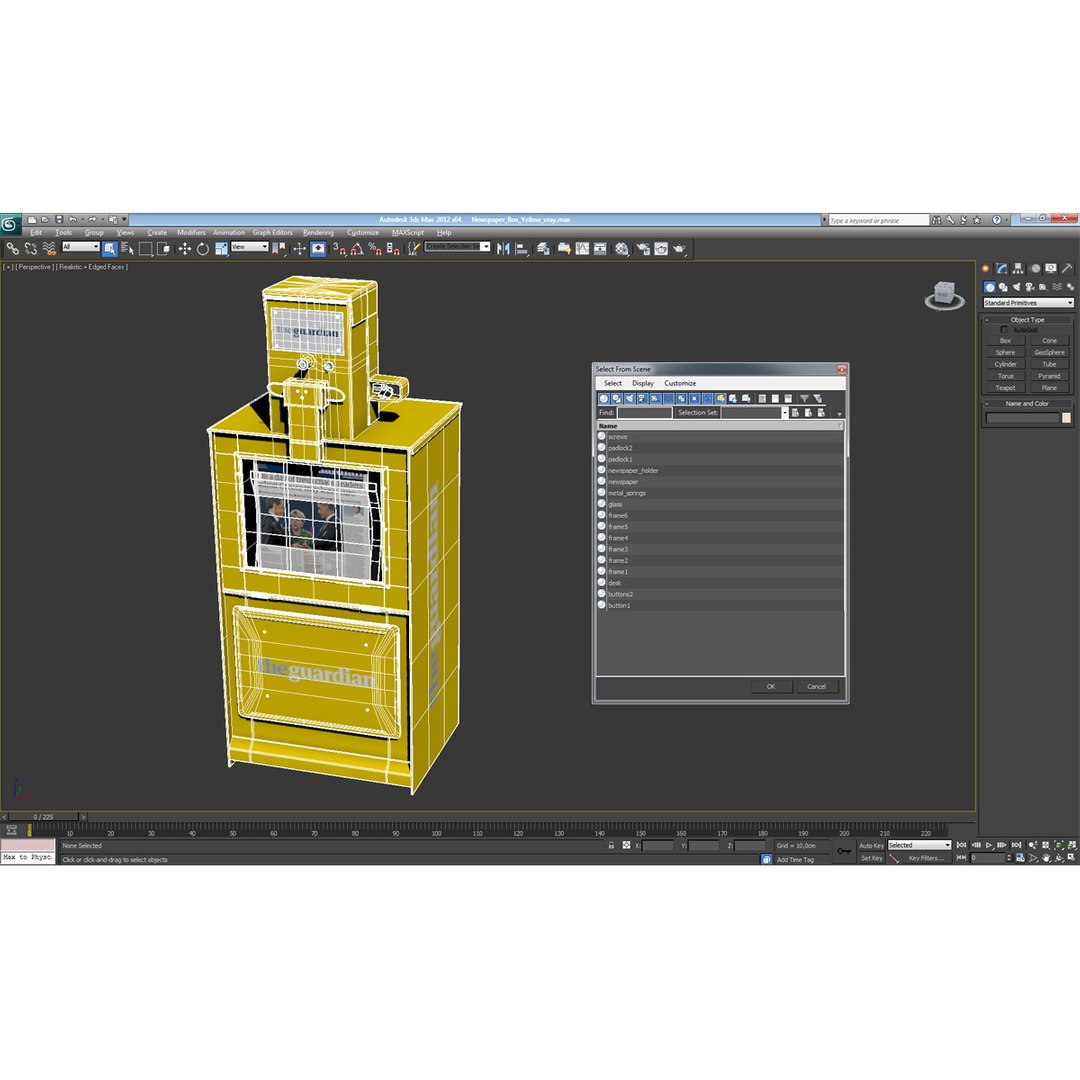Activate Bind to Space Warp tool
The height and width of the screenshot is (1080, 1080).
[49, 249]
